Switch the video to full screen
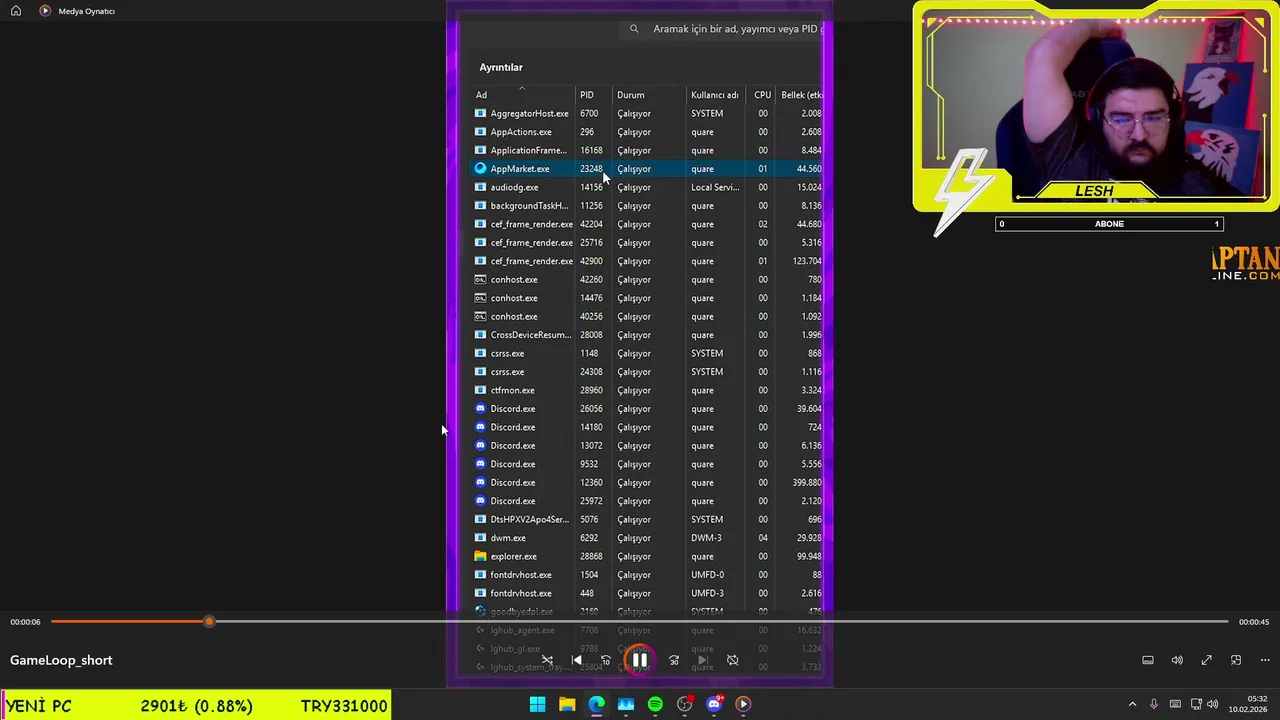Screen dimensions: 1280x720 (x=1207, y=660)
